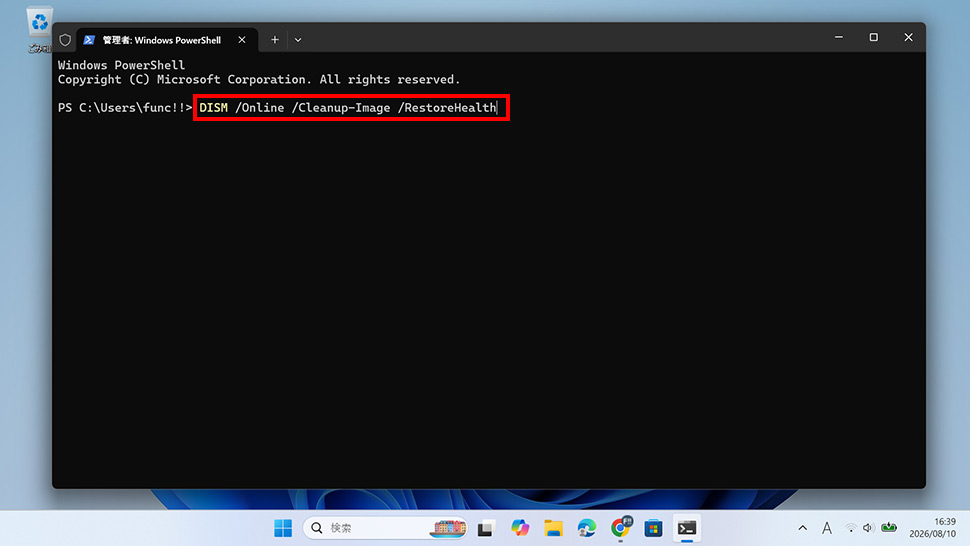
Task: Open the clock showing 16:39 2026/08/10
Action: pyautogui.click(x=932, y=527)
